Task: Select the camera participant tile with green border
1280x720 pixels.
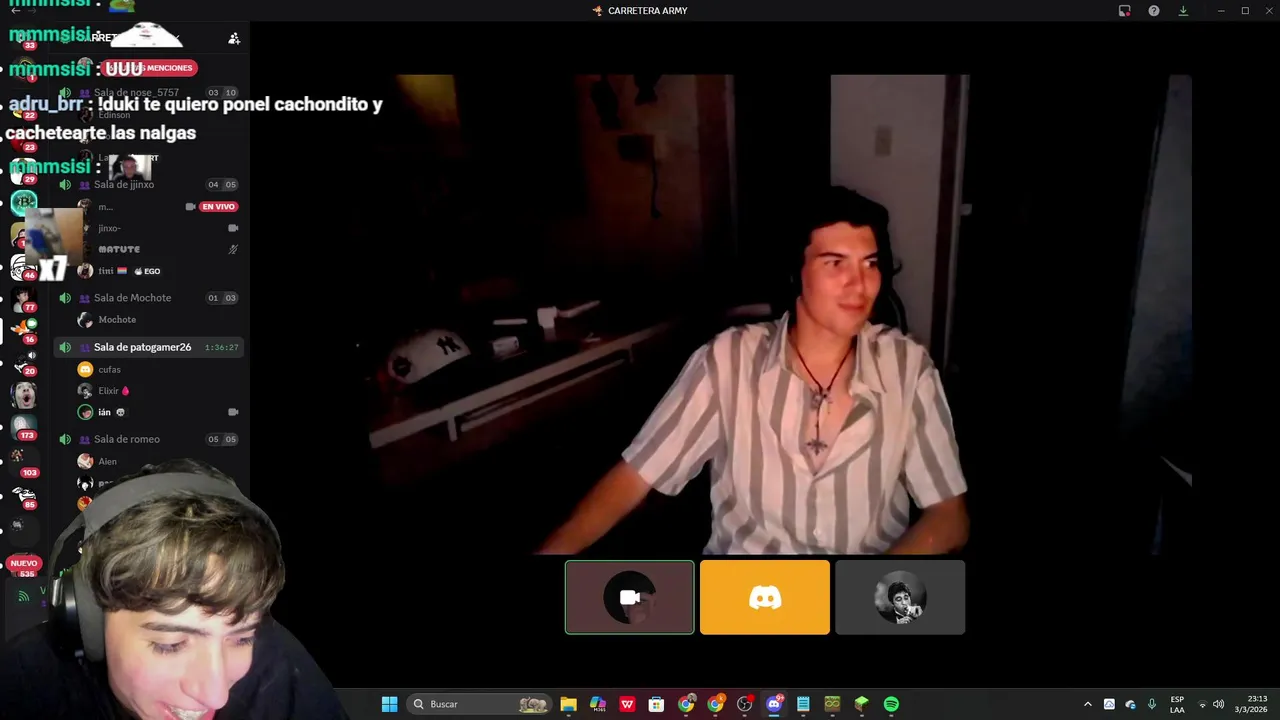Action: point(629,597)
